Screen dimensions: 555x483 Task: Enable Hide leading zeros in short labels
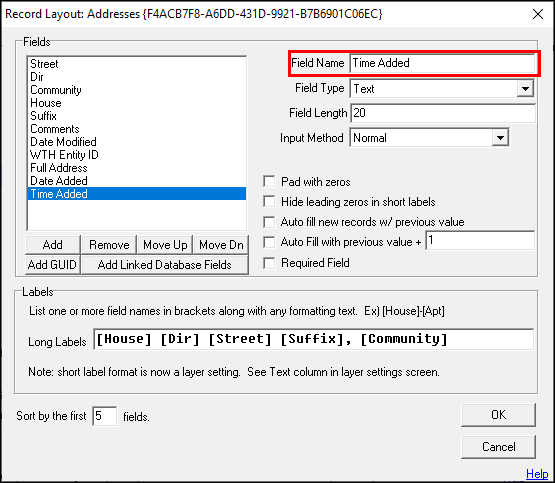pyautogui.click(x=269, y=201)
